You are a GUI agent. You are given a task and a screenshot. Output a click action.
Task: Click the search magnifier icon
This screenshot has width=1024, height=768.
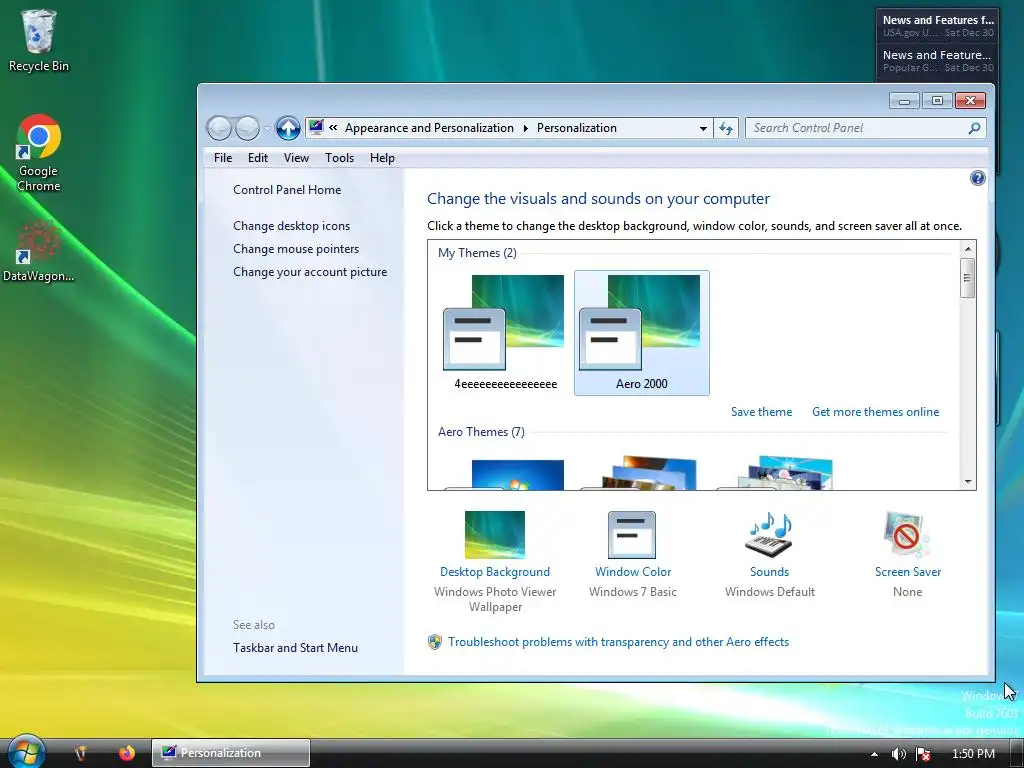point(974,128)
